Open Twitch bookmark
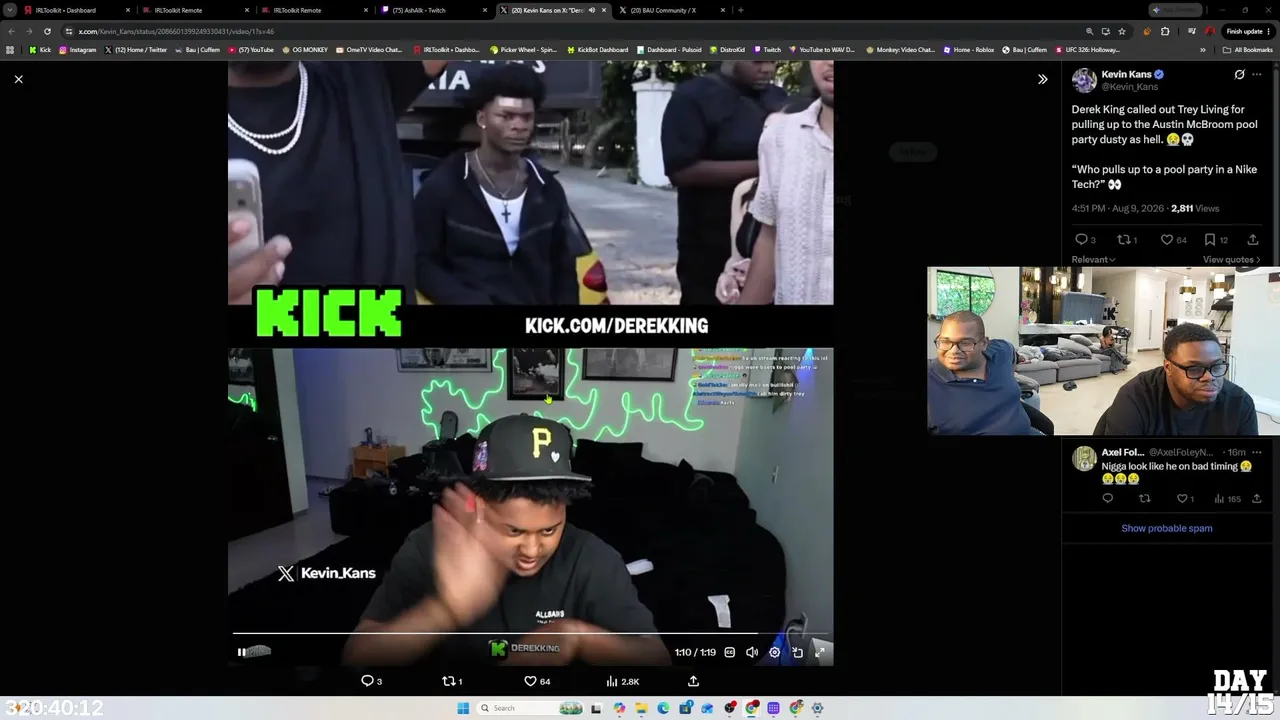Screen dimensions: 1280x720 tap(768, 50)
